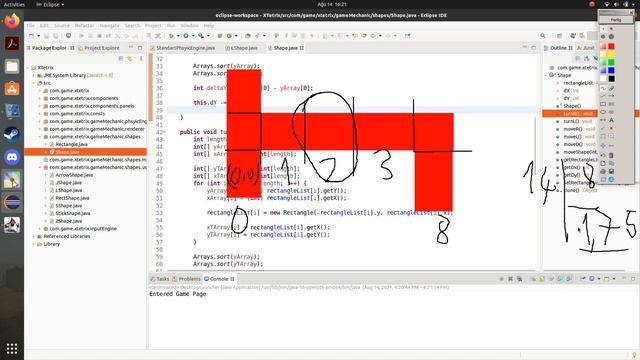Expand the com.game.xtetrix.inputEngine package
Screen dimensions: 640x360
point(40,229)
